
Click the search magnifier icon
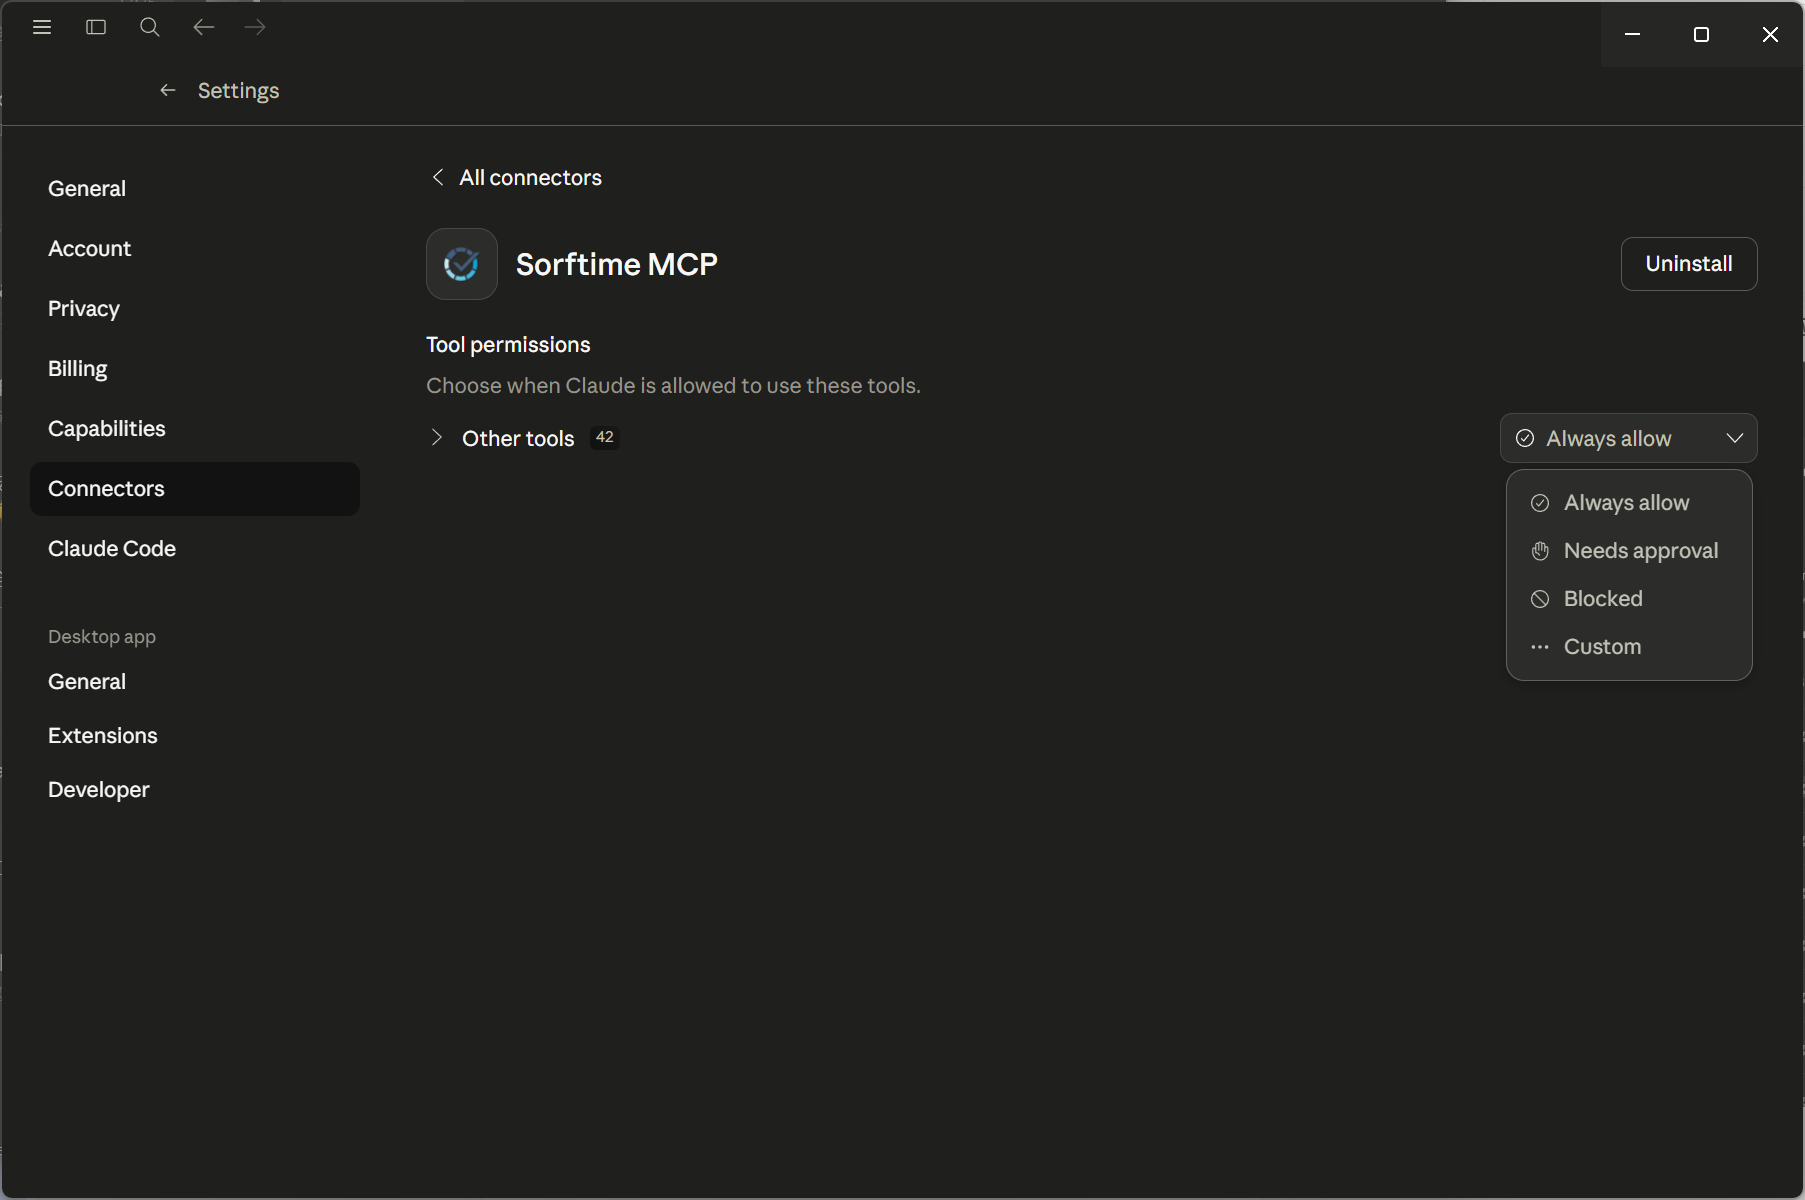click(x=150, y=28)
